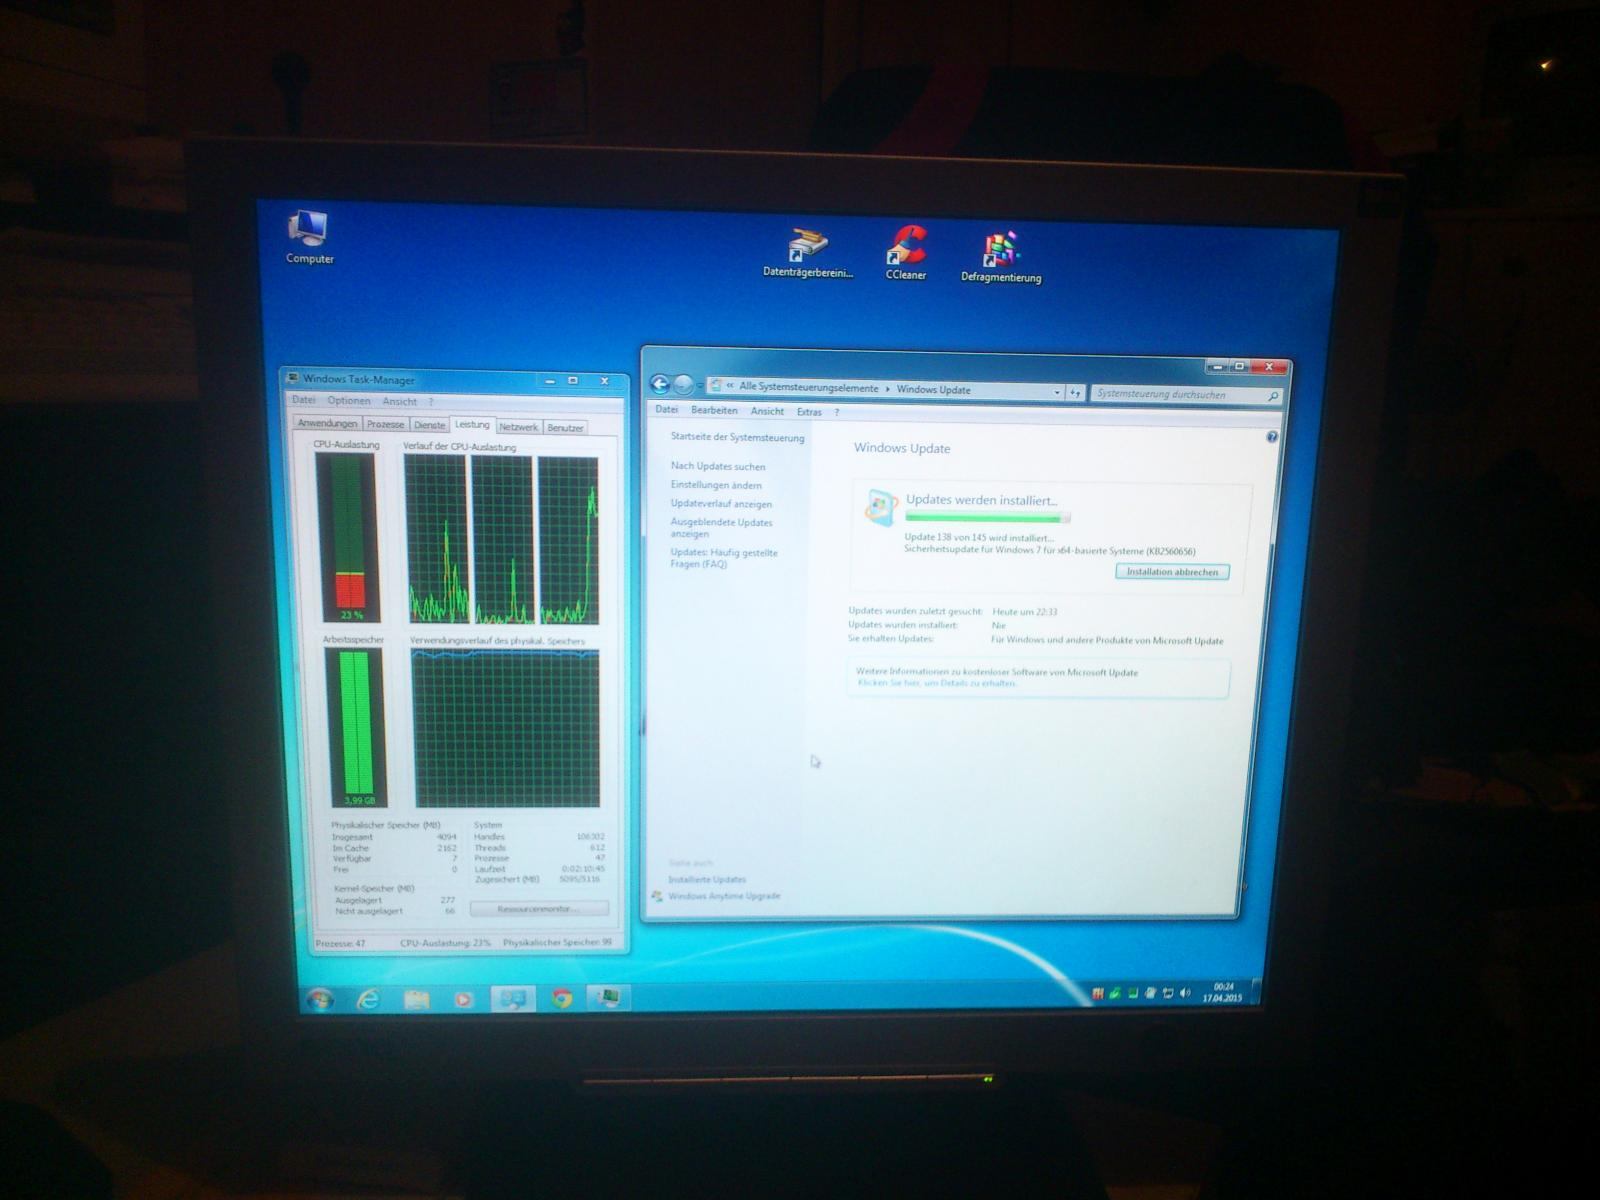Click Einstellungen ändern link
The height and width of the screenshot is (1200, 1600).
[716, 485]
